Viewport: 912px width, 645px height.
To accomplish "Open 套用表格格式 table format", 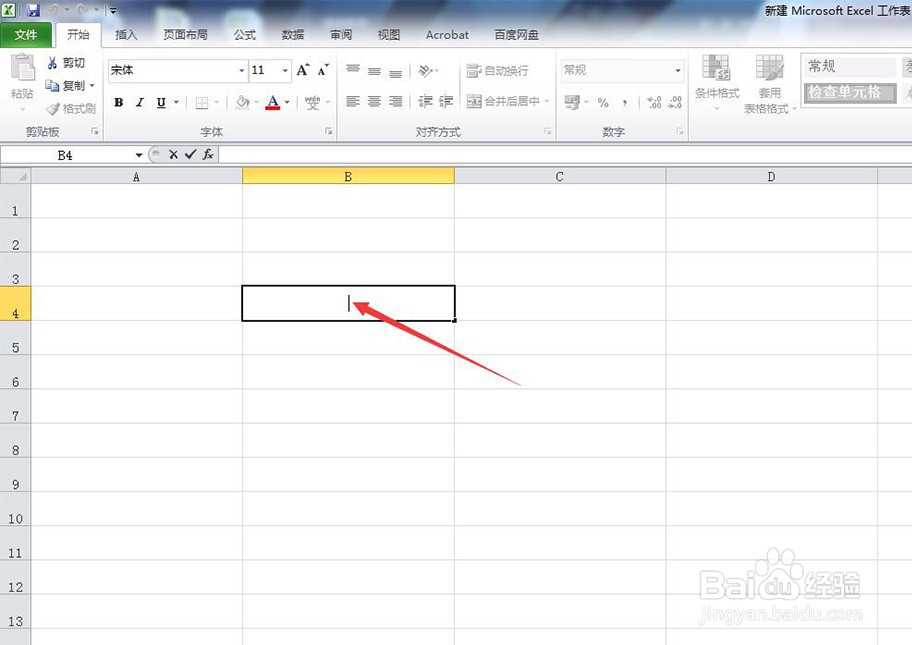I will click(x=770, y=84).
